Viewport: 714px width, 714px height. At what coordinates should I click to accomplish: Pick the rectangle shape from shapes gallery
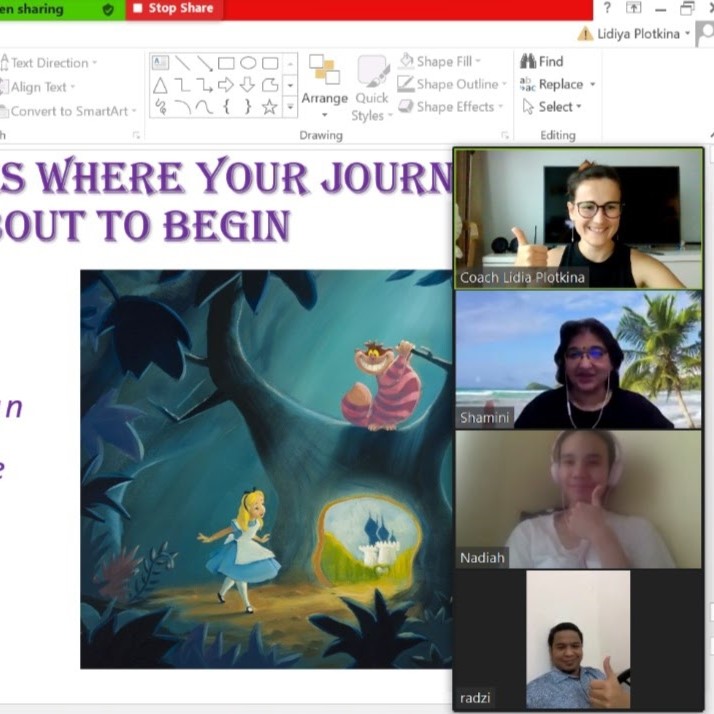coord(226,63)
